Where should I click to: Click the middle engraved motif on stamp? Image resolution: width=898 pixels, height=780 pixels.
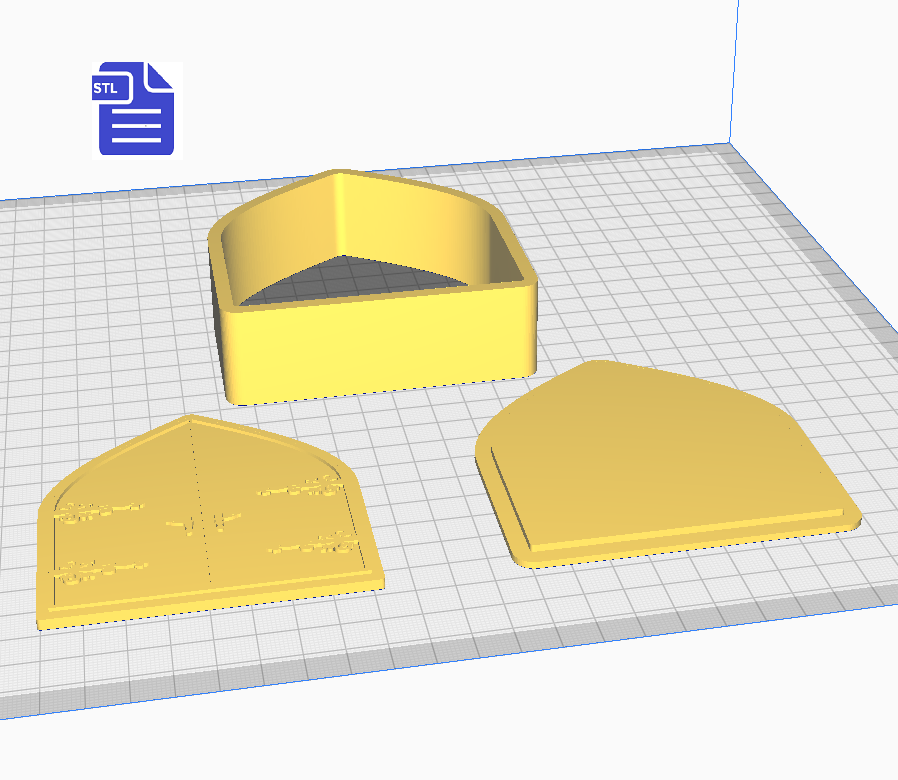pyautogui.click(x=205, y=522)
